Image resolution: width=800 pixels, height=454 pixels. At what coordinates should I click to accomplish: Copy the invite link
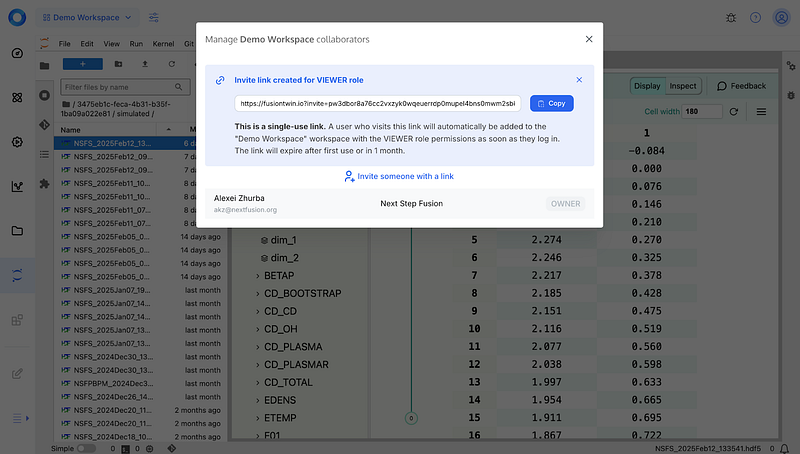click(551, 103)
